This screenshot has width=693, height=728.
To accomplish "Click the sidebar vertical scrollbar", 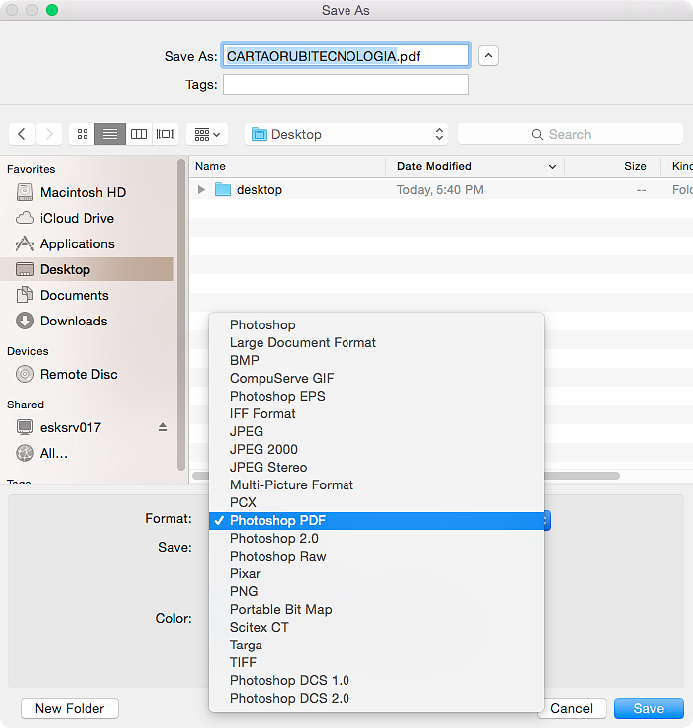I will tap(181, 315).
